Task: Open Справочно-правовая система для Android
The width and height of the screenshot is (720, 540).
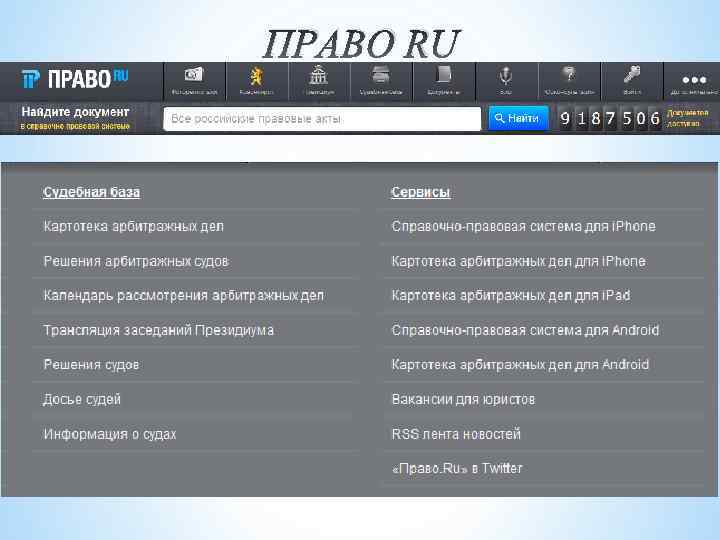Action: click(x=525, y=330)
